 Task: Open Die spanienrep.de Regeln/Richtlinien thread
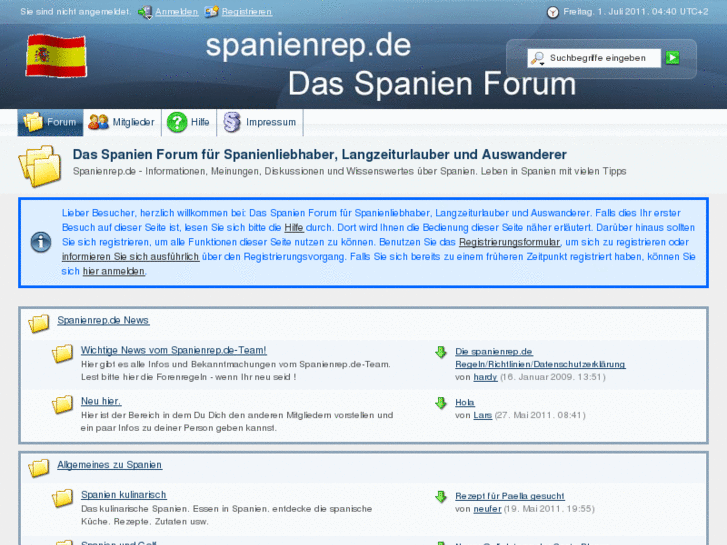click(540, 358)
